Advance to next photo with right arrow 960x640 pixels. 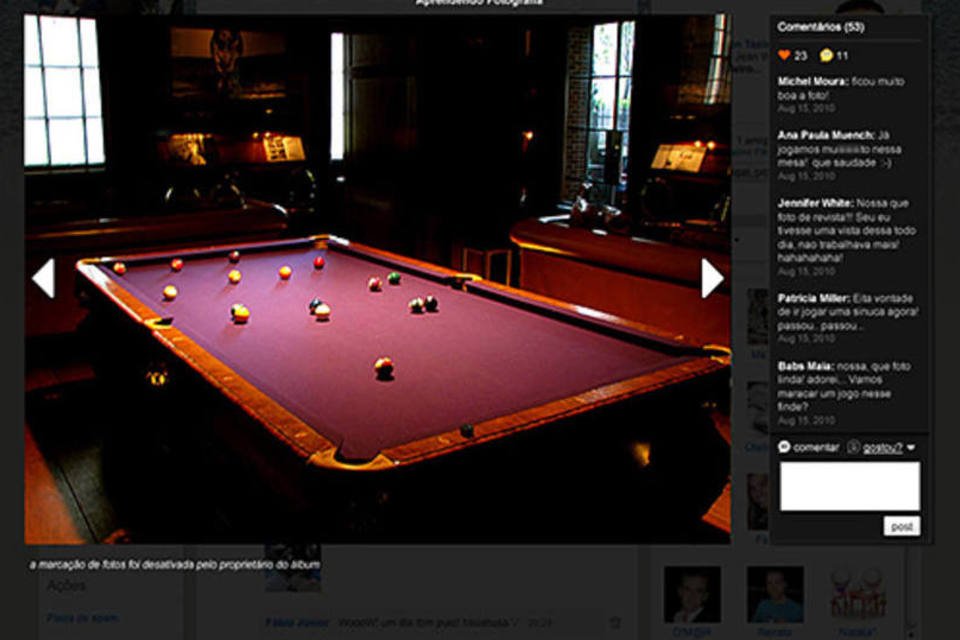pos(713,278)
